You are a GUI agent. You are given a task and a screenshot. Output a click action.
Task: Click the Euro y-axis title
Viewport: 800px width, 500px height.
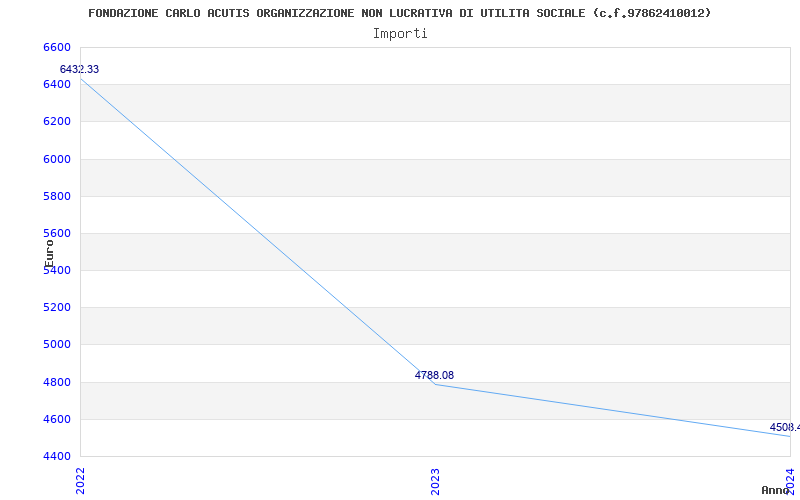(49, 254)
